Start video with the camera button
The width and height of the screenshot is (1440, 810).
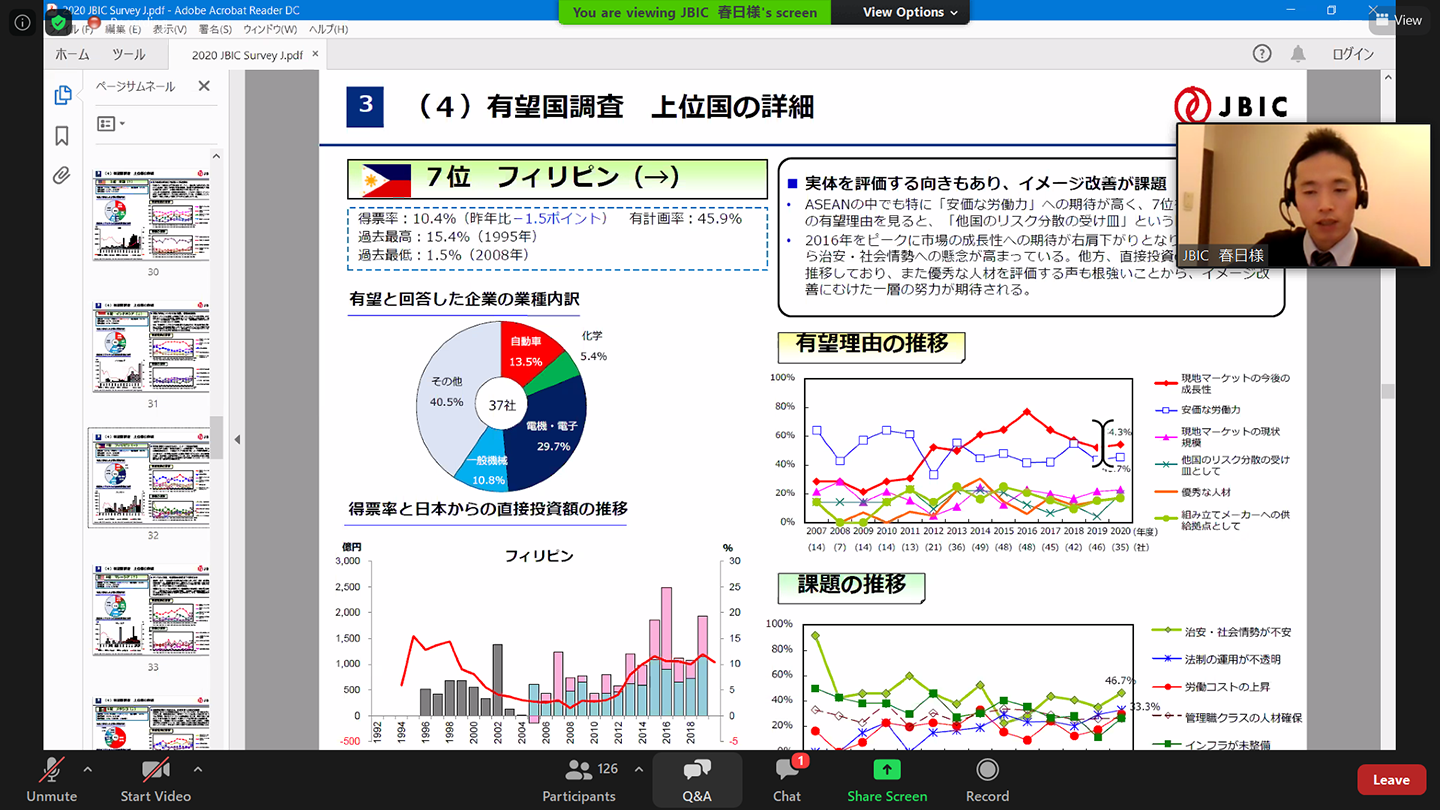(x=155, y=780)
